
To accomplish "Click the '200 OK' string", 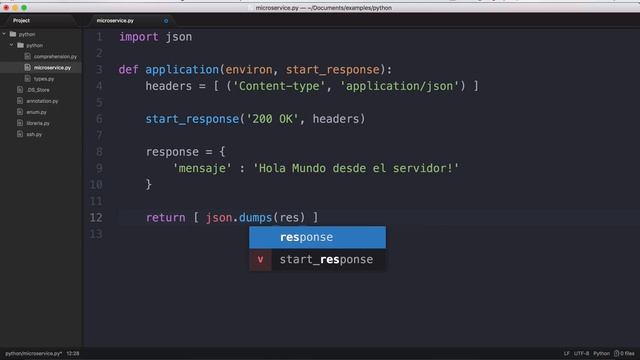I will pos(272,119).
